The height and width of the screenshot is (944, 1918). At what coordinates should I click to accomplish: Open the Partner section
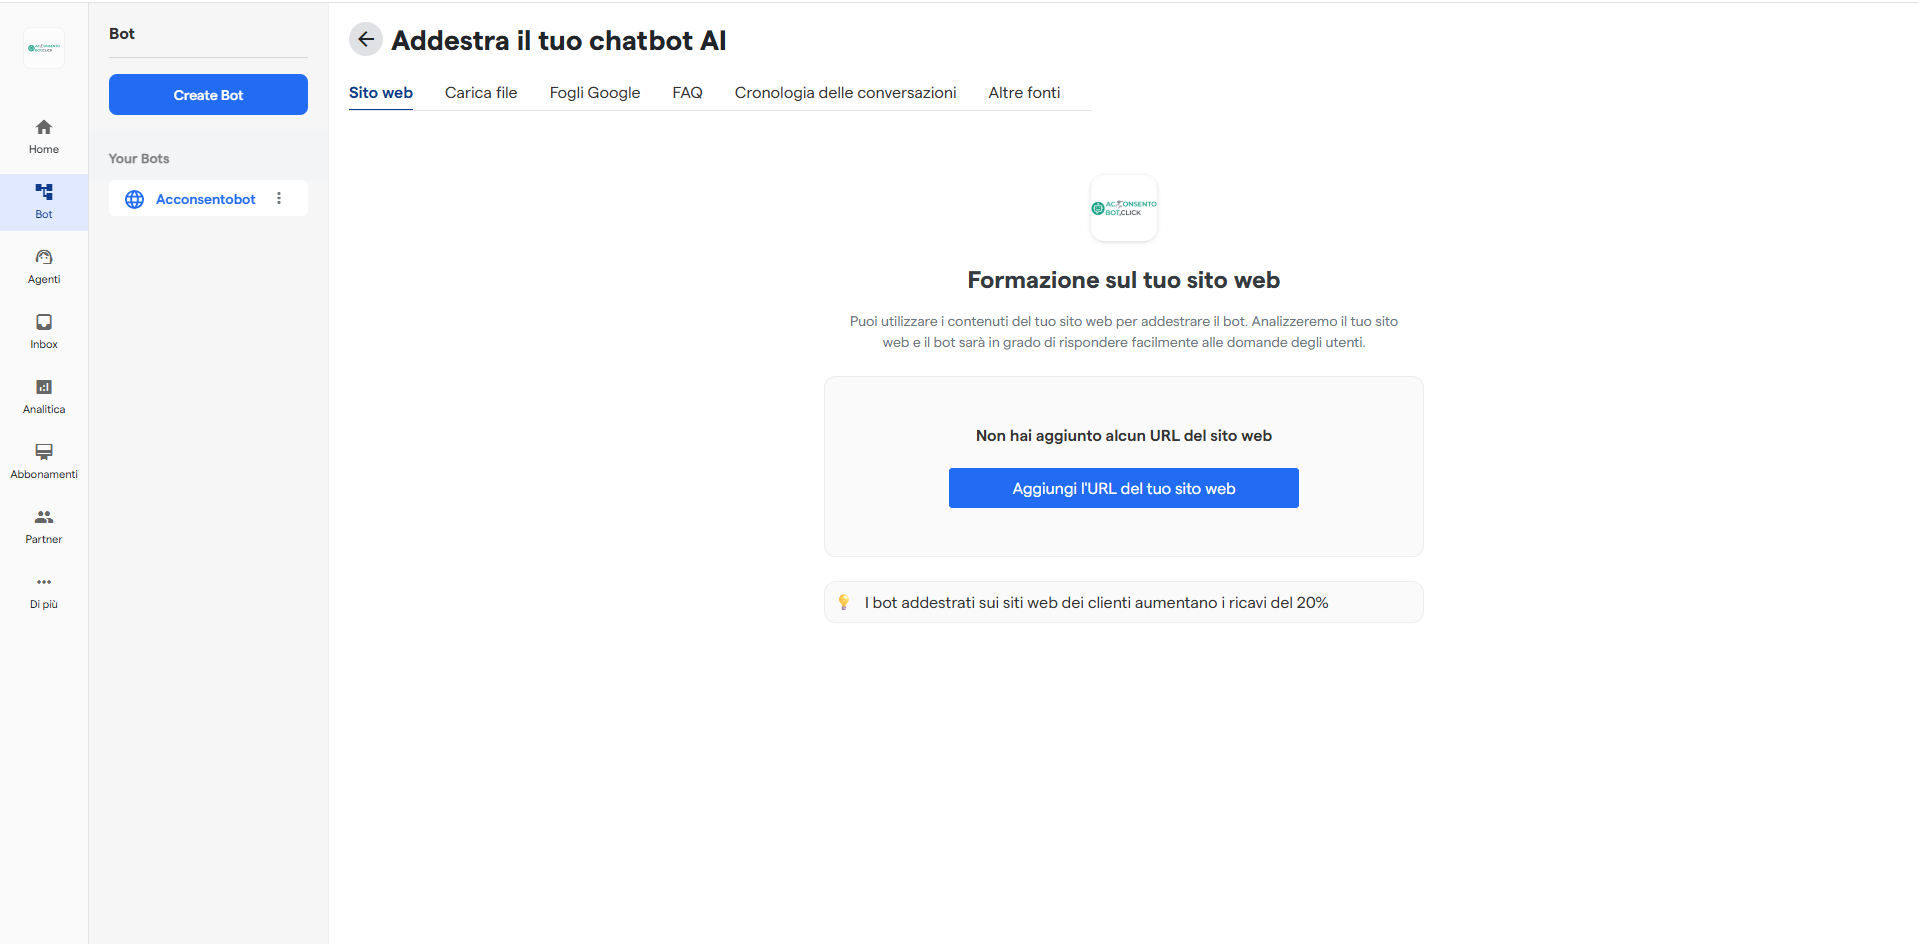[43, 525]
